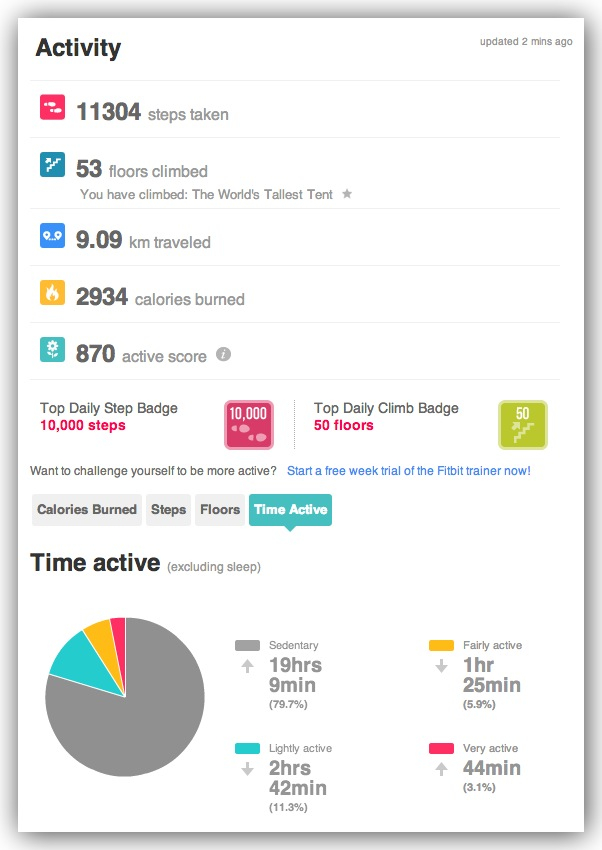Click the floors climbed staircase icon
Image resolution: width=602 pixels, height=850 pixels.
(x=52, y=164)
